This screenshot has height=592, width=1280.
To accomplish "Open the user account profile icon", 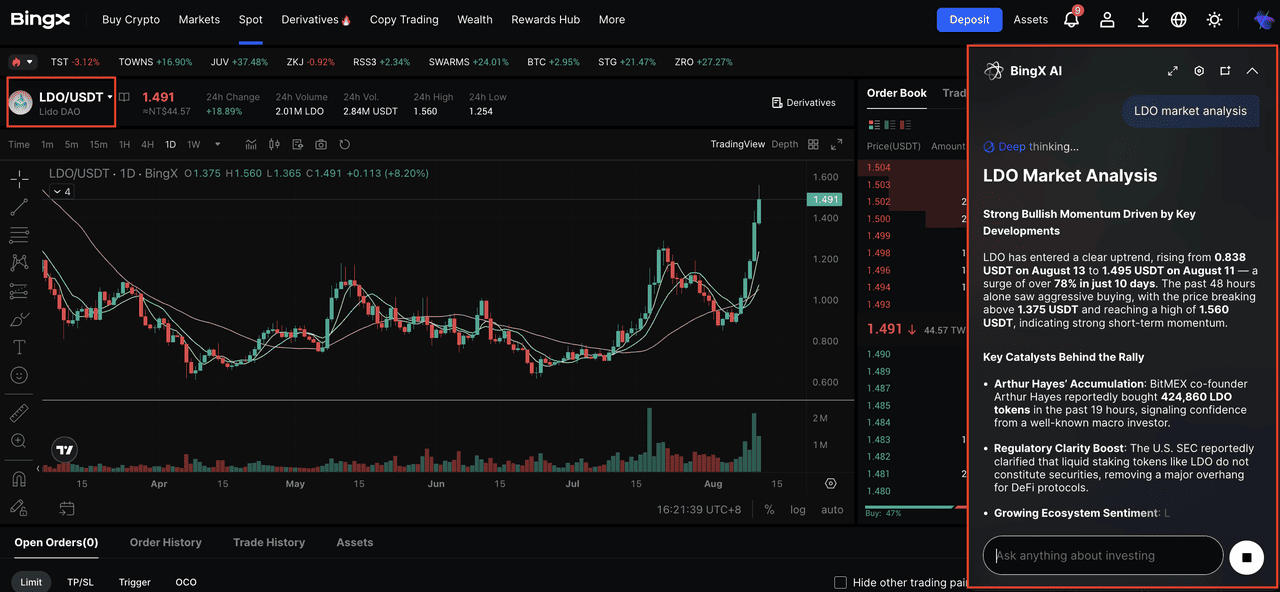I will pyautogui.click(x=1107, y=19).
